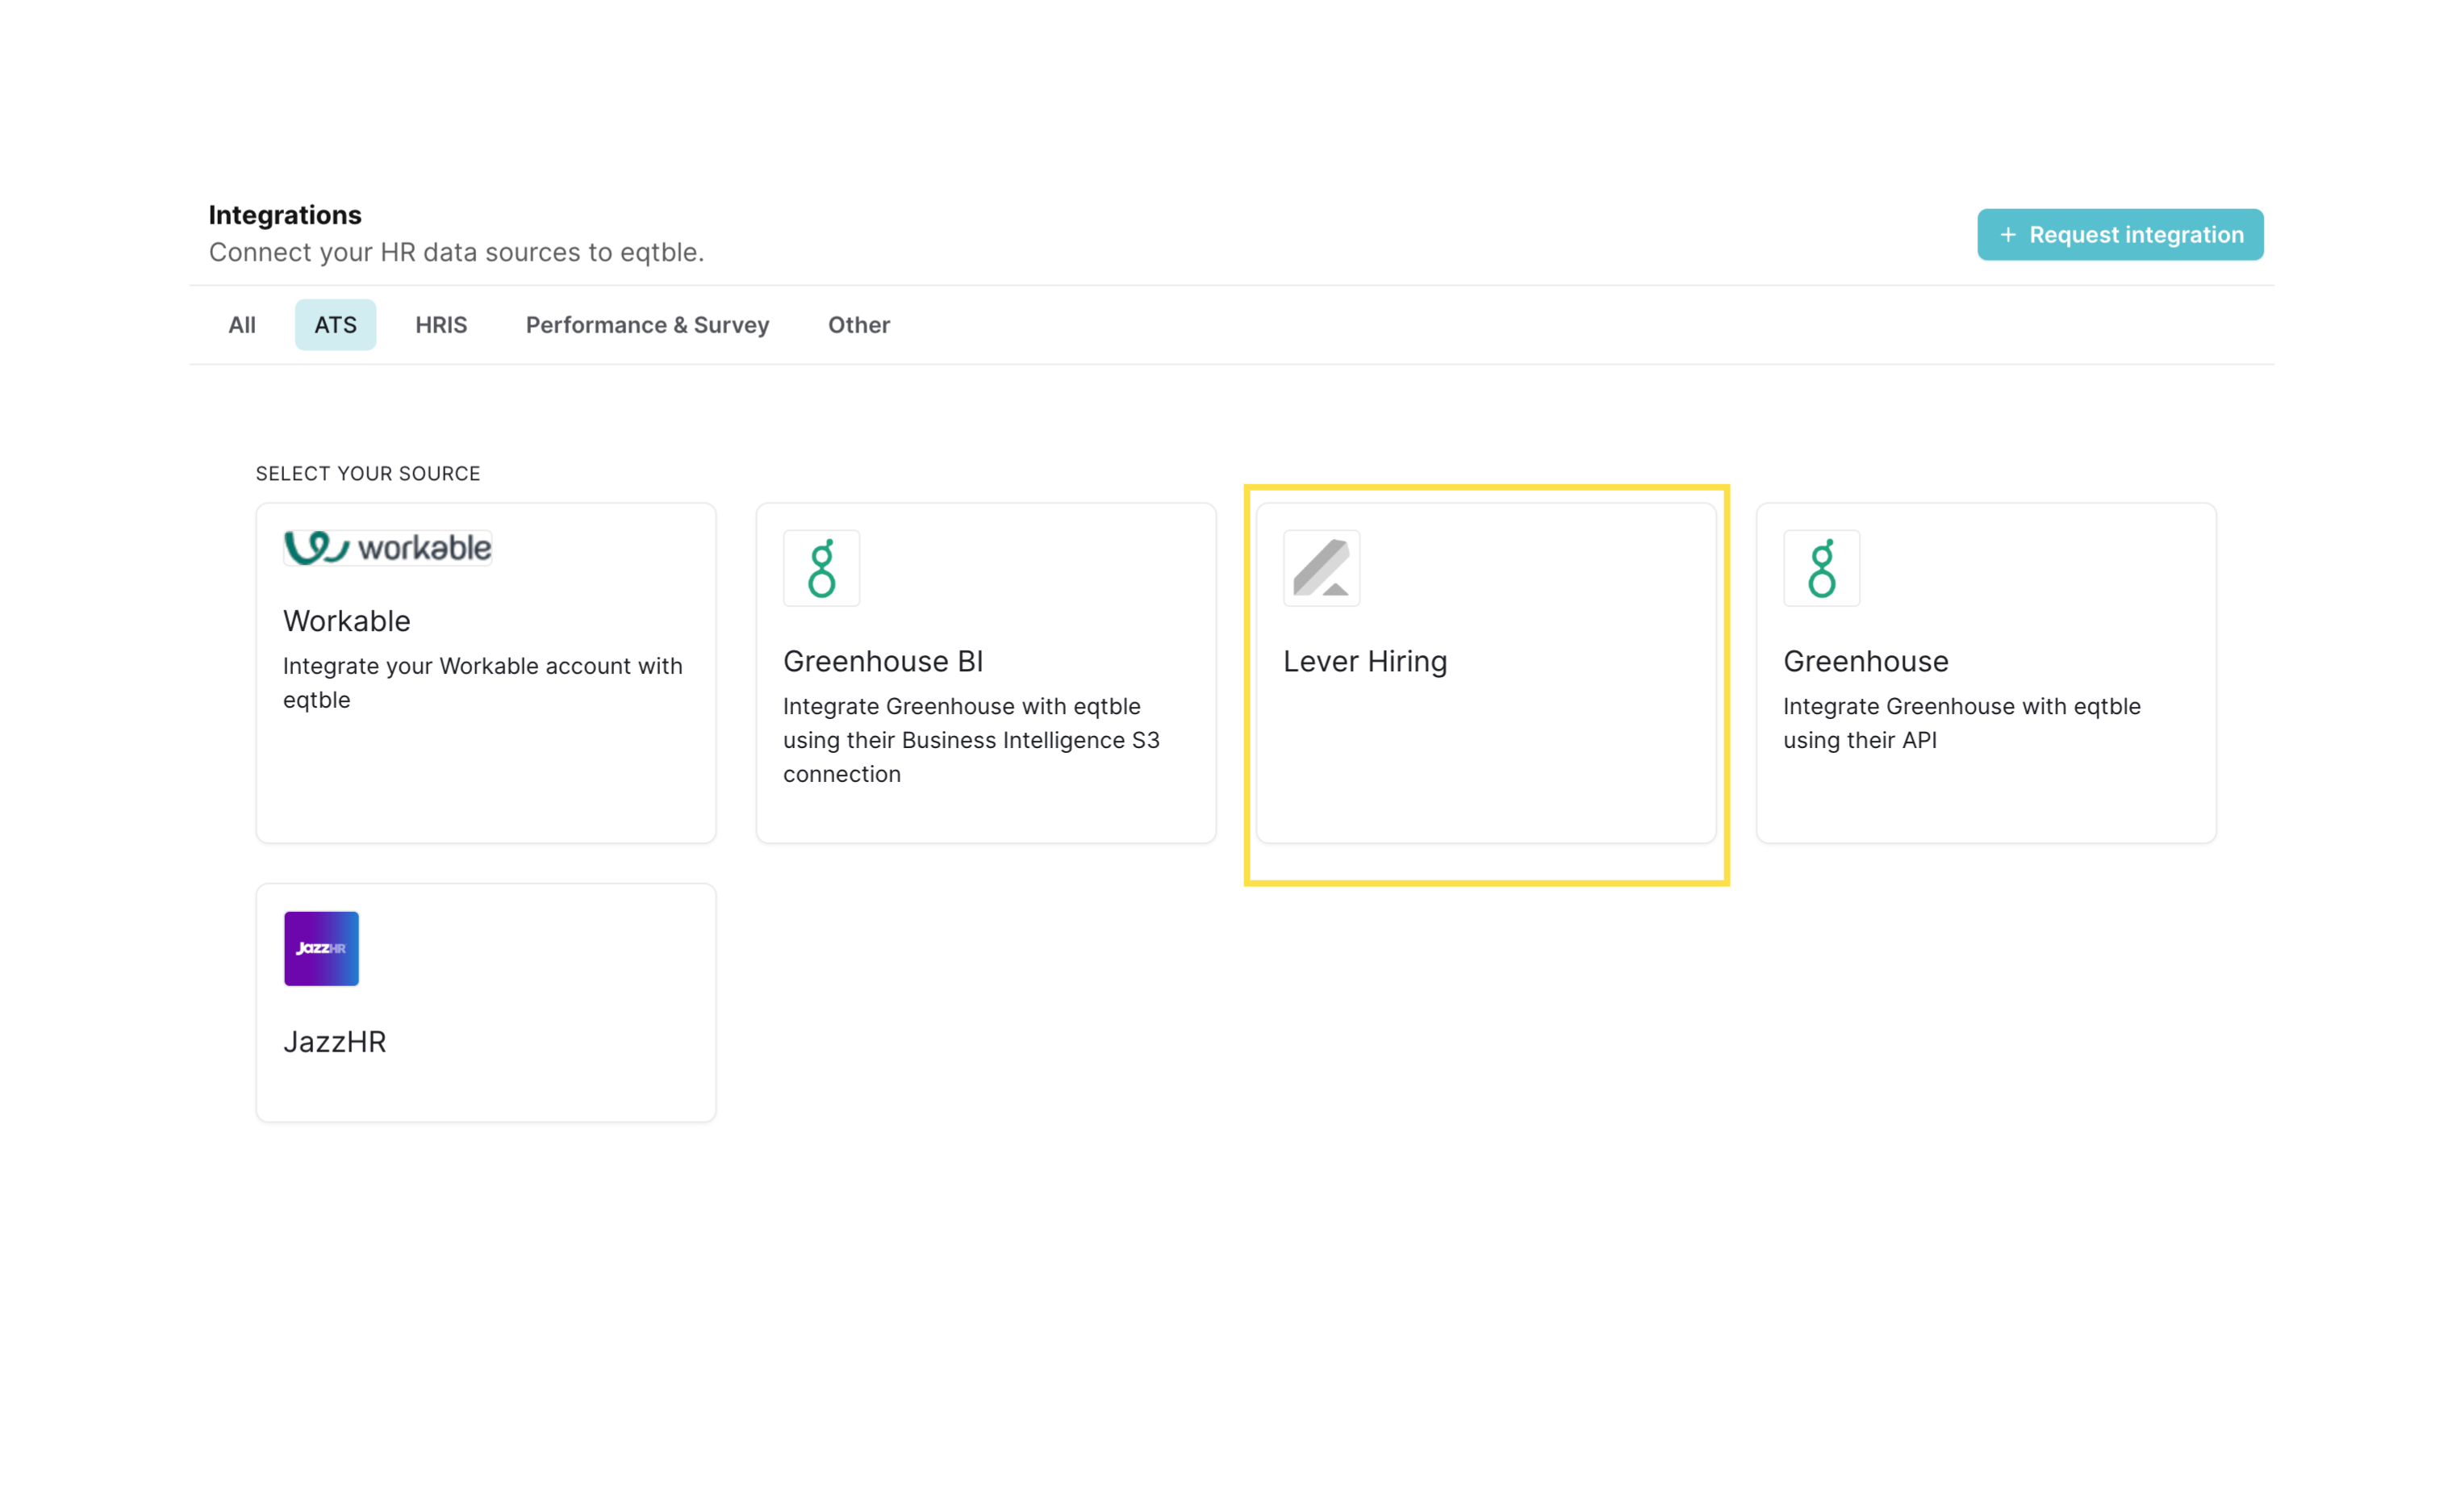Click Greenhouse BI's S3 connection description
Viewport: 2464px width, 1509px height.
tap(970, 740)
